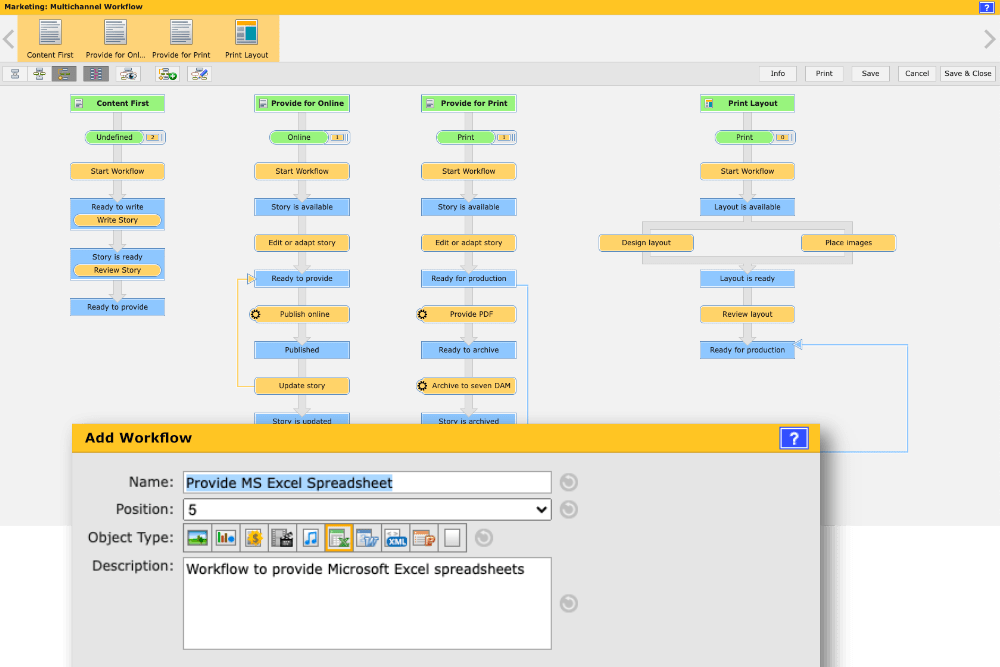Click the edit workflow toolbar icon

[x=198, y=73]
